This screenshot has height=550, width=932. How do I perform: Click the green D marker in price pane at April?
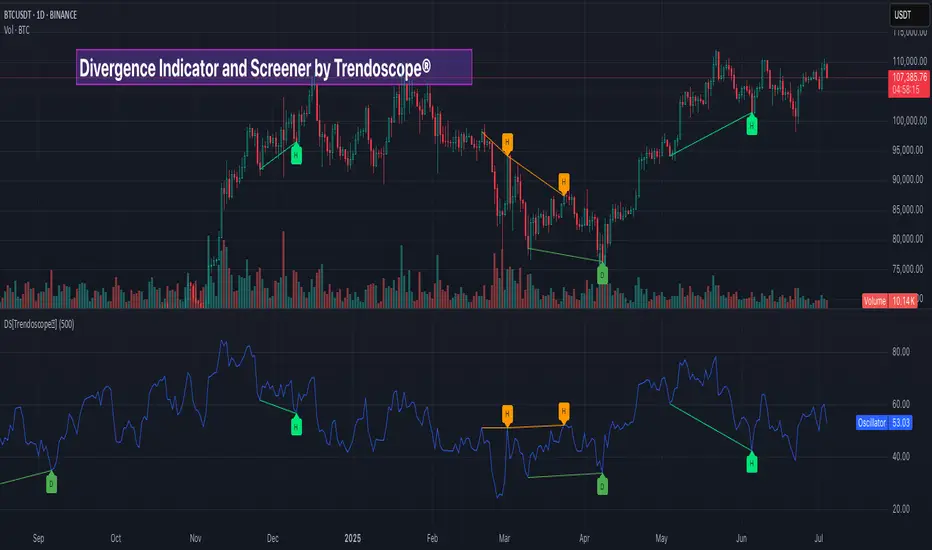[x=602, y=274]
